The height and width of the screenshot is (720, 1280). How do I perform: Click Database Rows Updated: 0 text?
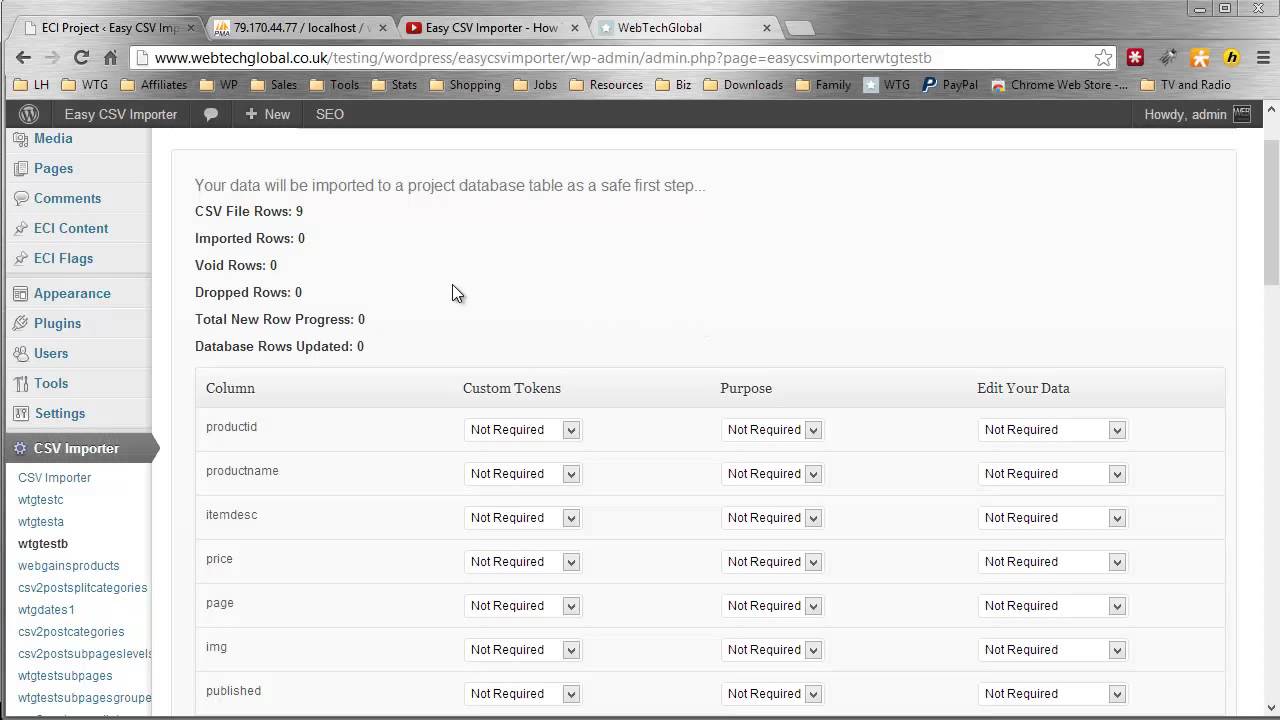[x=279, y=346]
